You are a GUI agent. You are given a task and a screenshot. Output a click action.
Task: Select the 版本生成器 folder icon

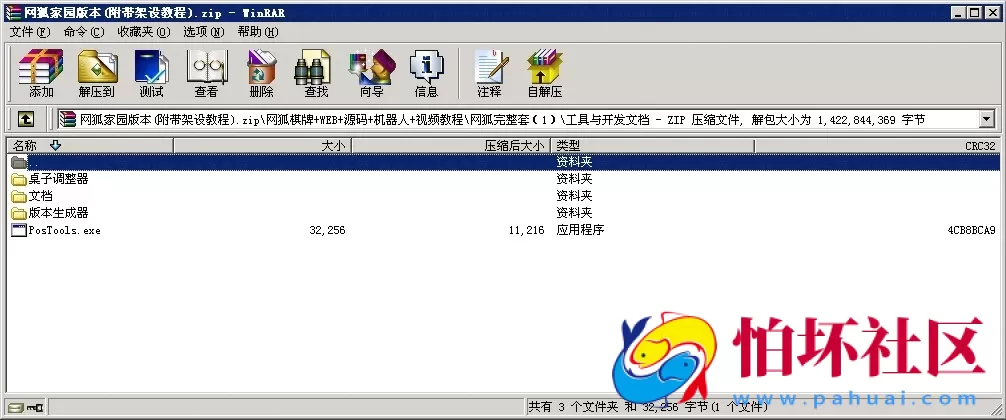click(x=19, y=212)
